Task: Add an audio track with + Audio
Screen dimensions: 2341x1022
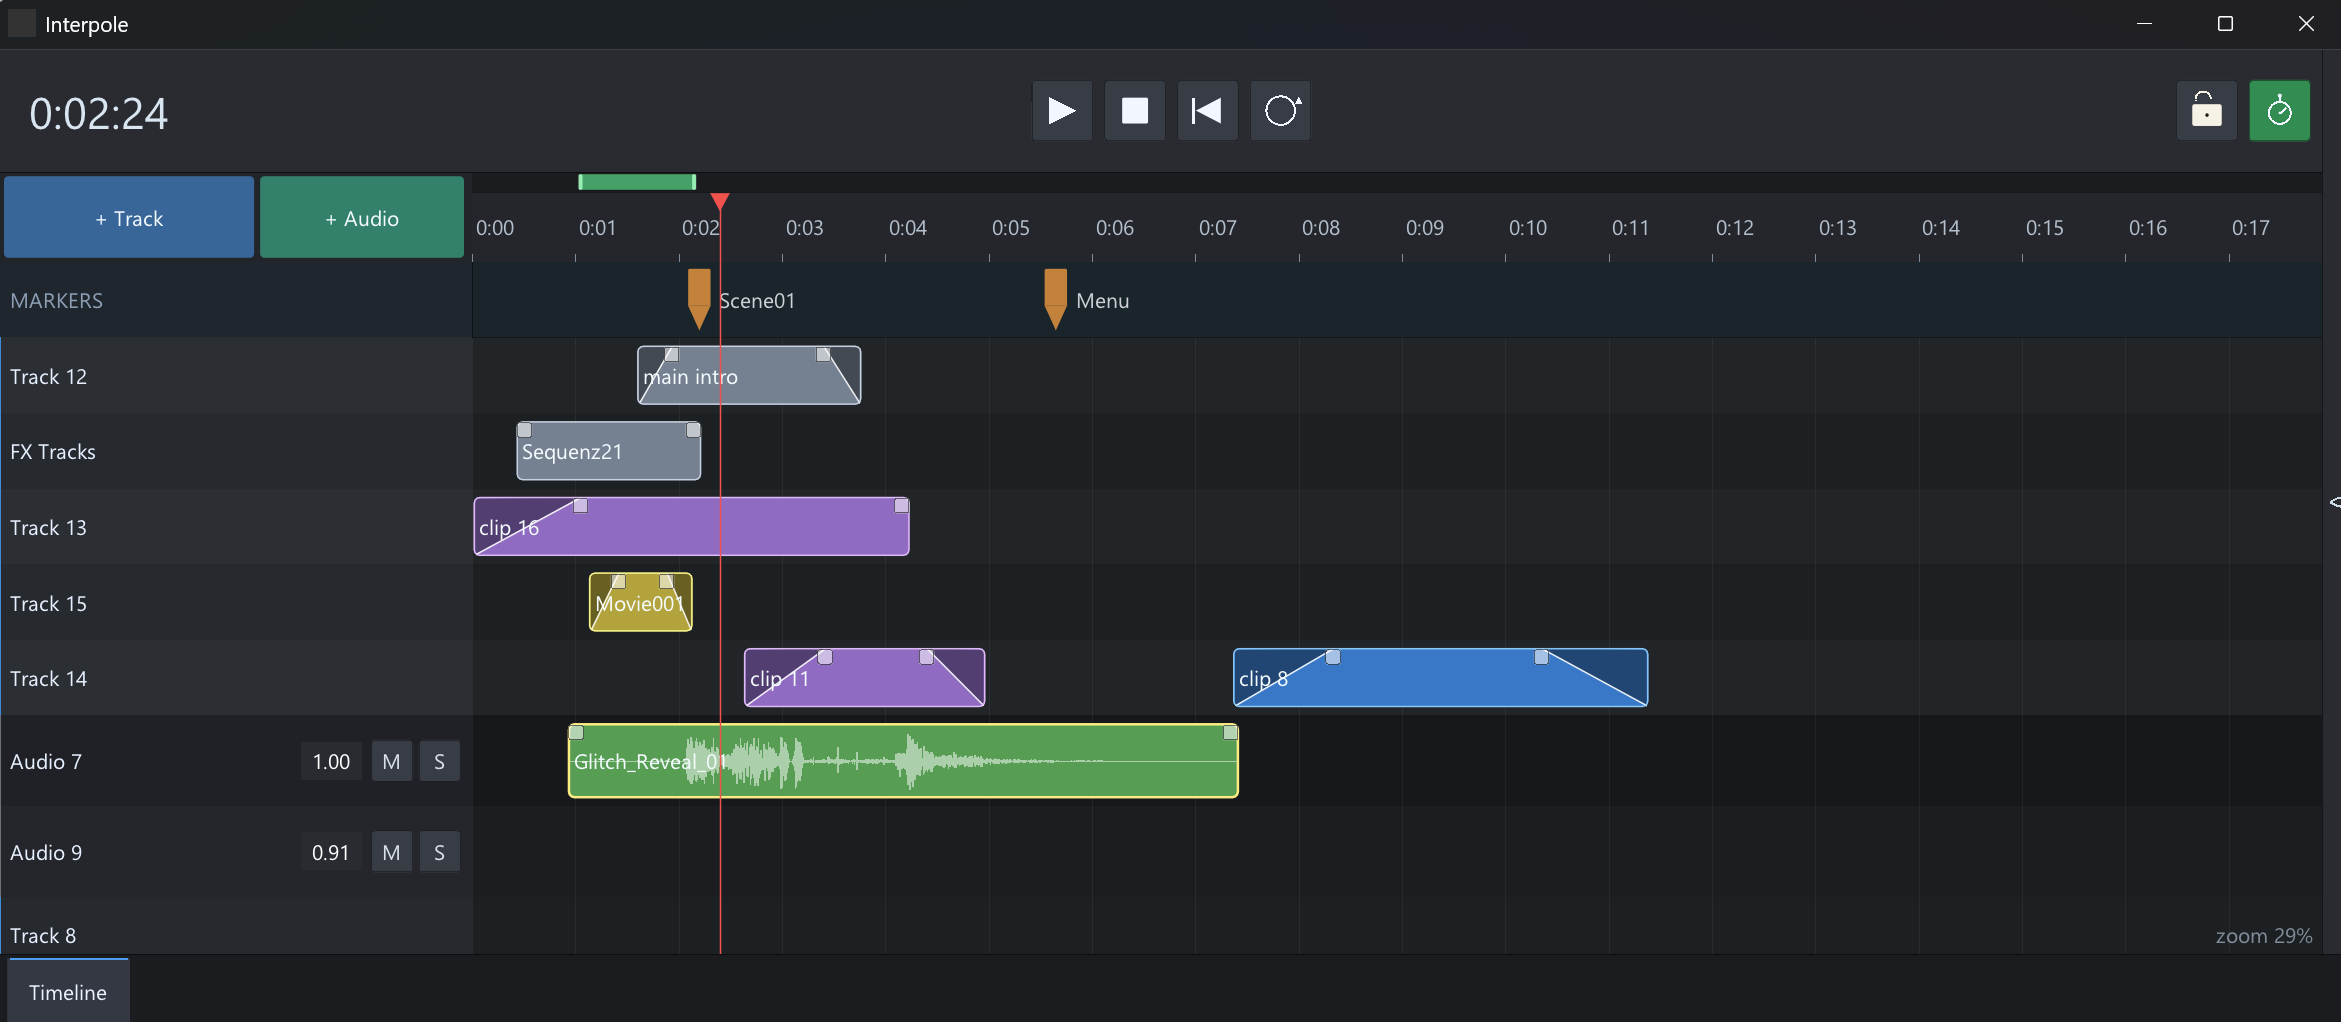Action: click(x=362, y=218)
